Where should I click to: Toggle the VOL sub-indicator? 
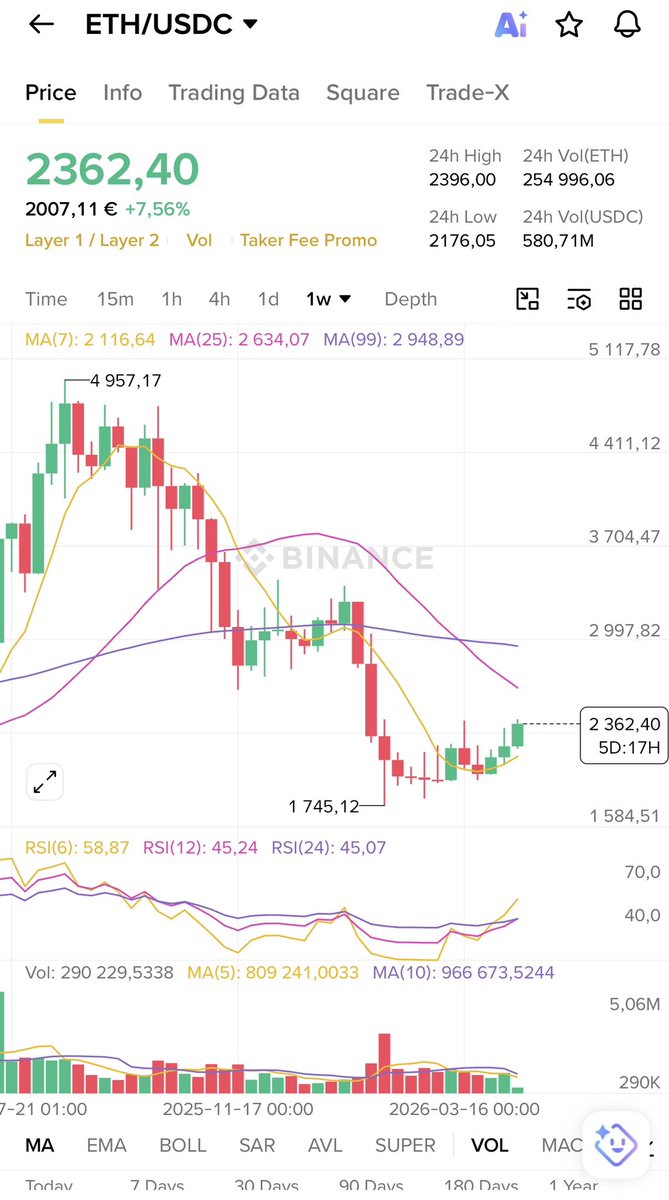(x=490, y=1145)
